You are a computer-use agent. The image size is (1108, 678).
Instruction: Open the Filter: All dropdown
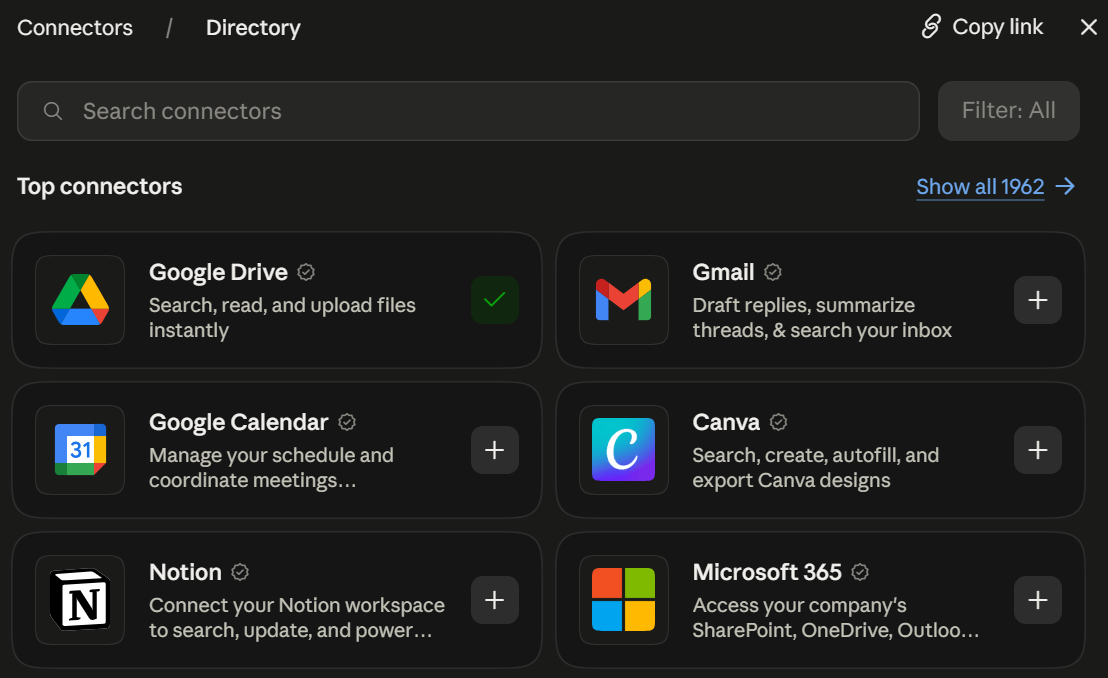(1008, 111)
